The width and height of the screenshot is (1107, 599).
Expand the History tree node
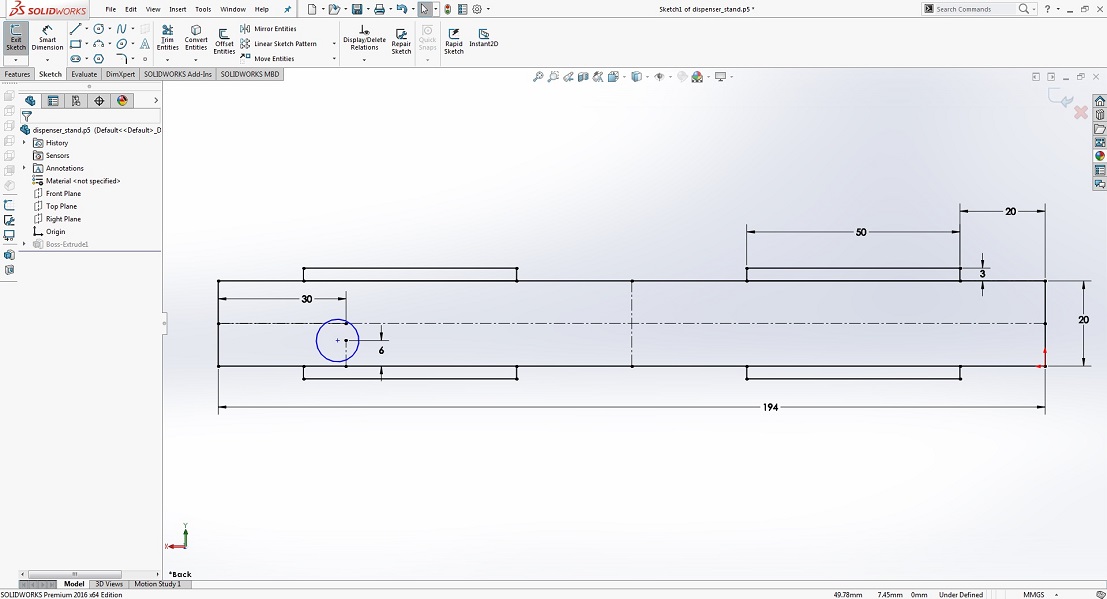pyautogui.click(x=24, y=143)
